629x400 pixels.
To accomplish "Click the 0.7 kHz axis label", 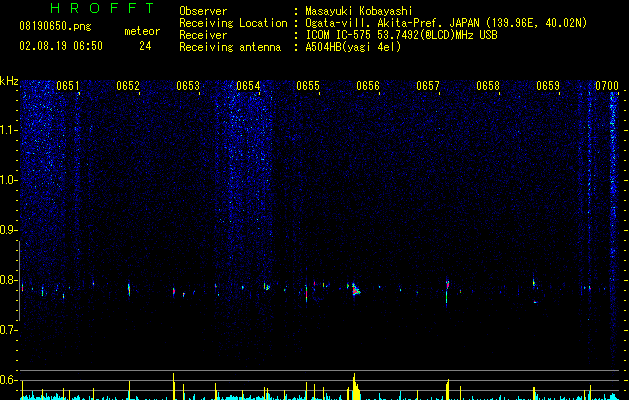I will 7,330.
